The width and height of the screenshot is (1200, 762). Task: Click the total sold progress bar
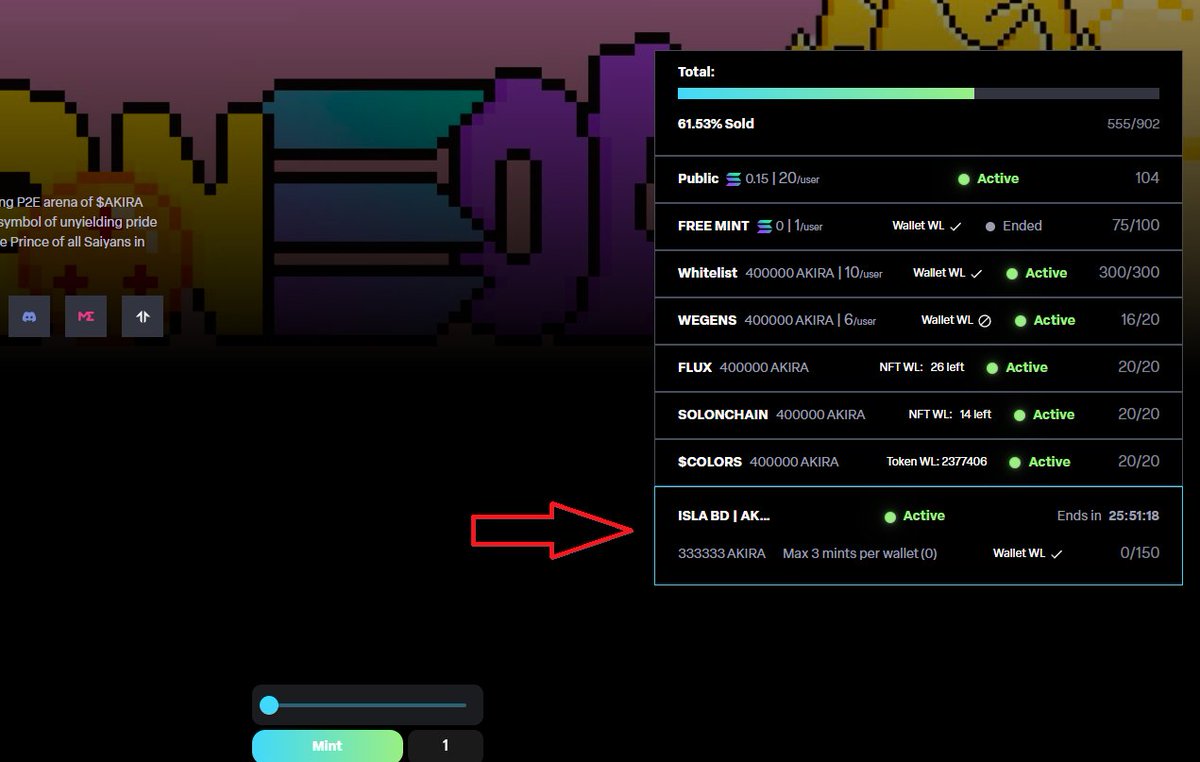point(918,93)
